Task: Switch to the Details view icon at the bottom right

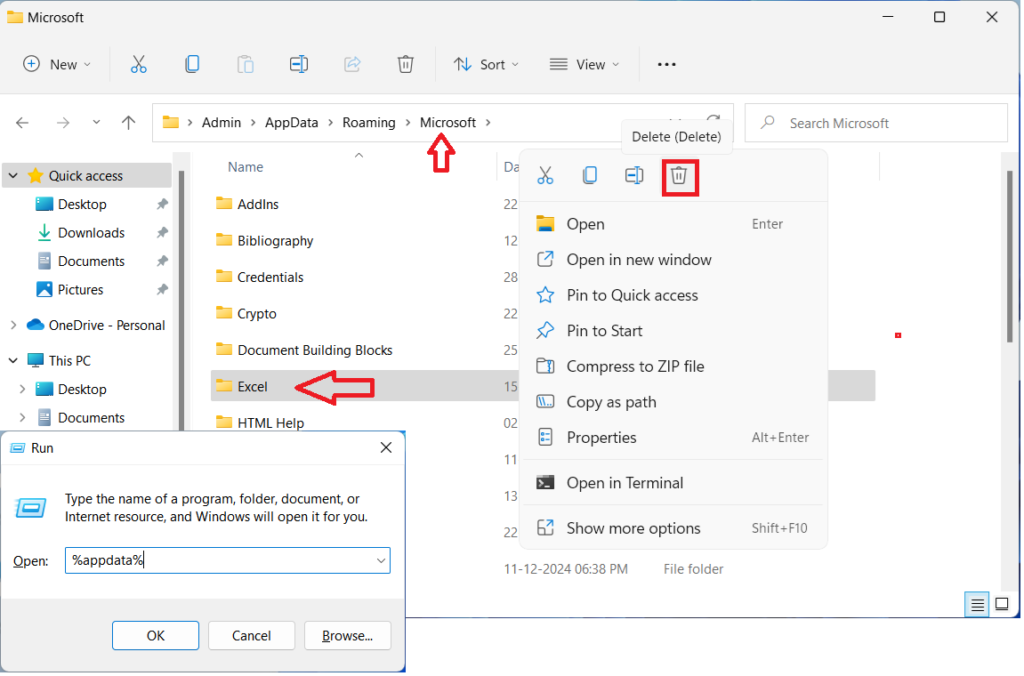Action: [977, 605]
